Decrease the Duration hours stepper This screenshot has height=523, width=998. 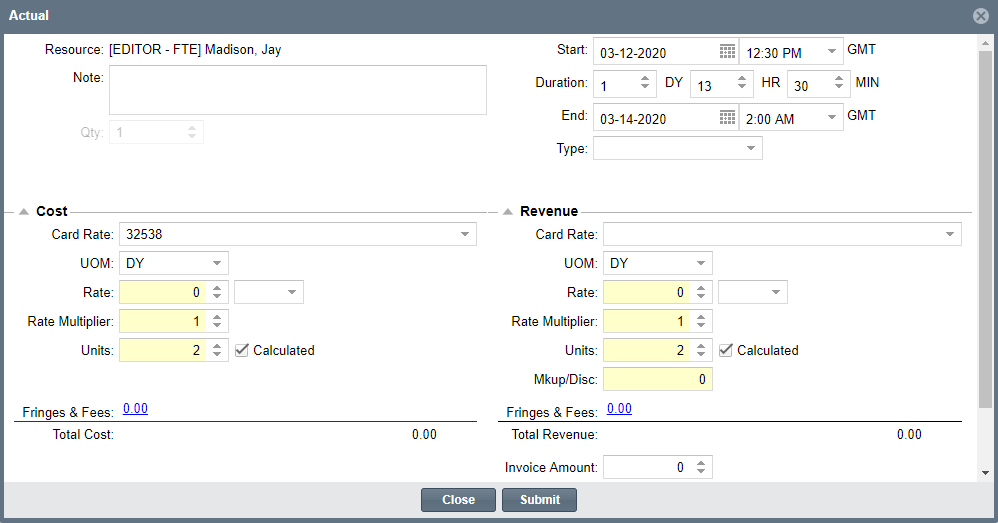741,87
